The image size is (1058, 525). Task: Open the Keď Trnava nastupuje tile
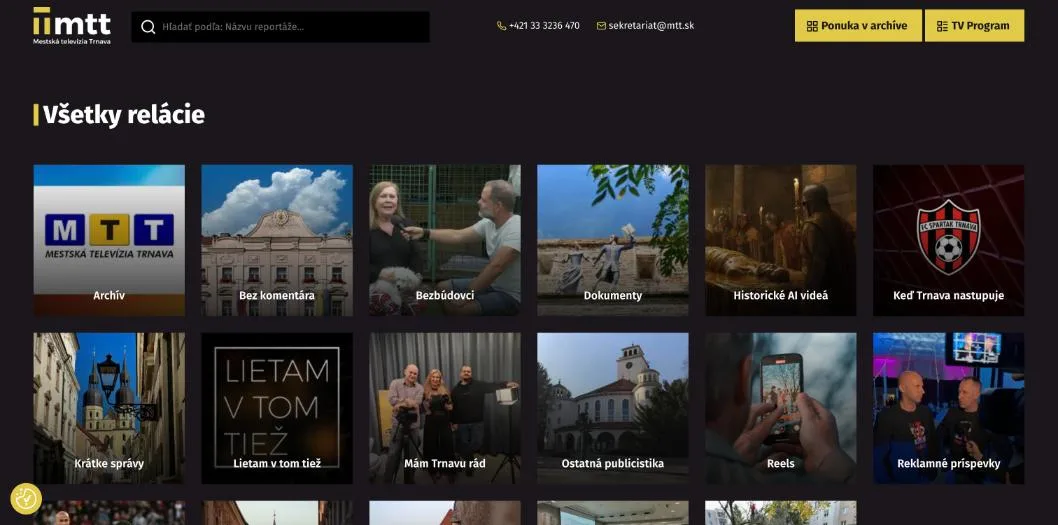[x=949, y=240]
